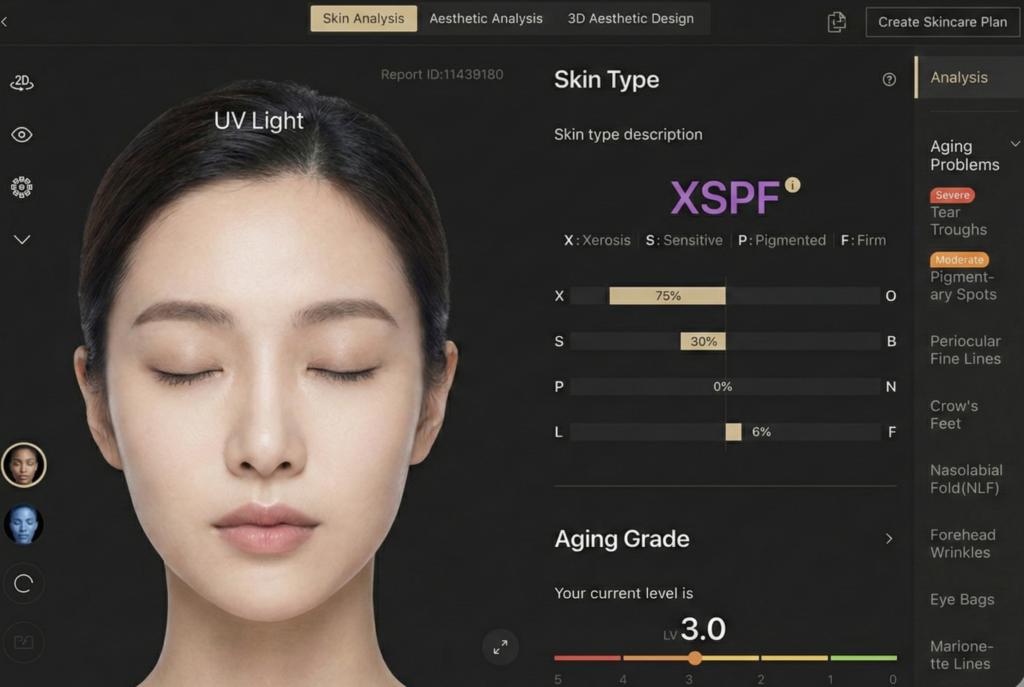This screenshot has width=1024, height=687.
Task: Click the export report icon
Action: click(837, 22)
